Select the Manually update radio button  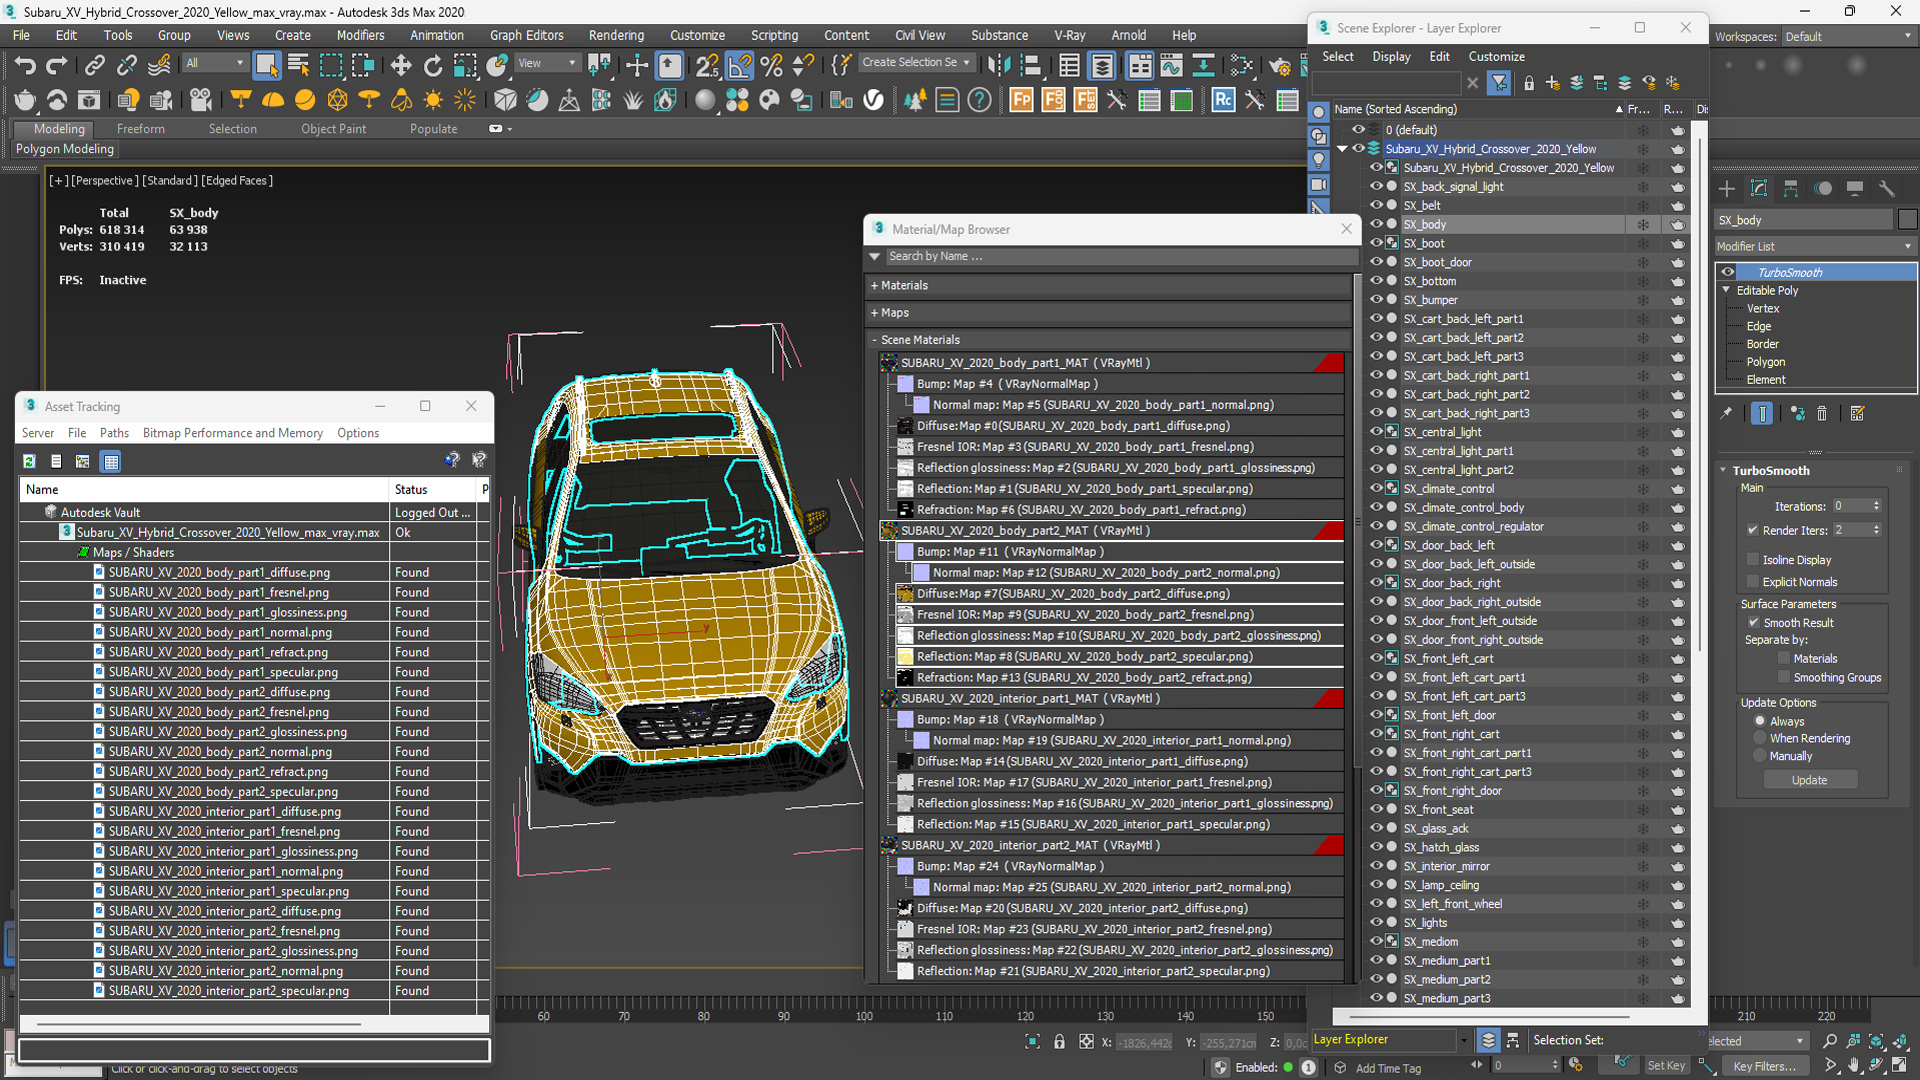click(x=1760, y=756)
